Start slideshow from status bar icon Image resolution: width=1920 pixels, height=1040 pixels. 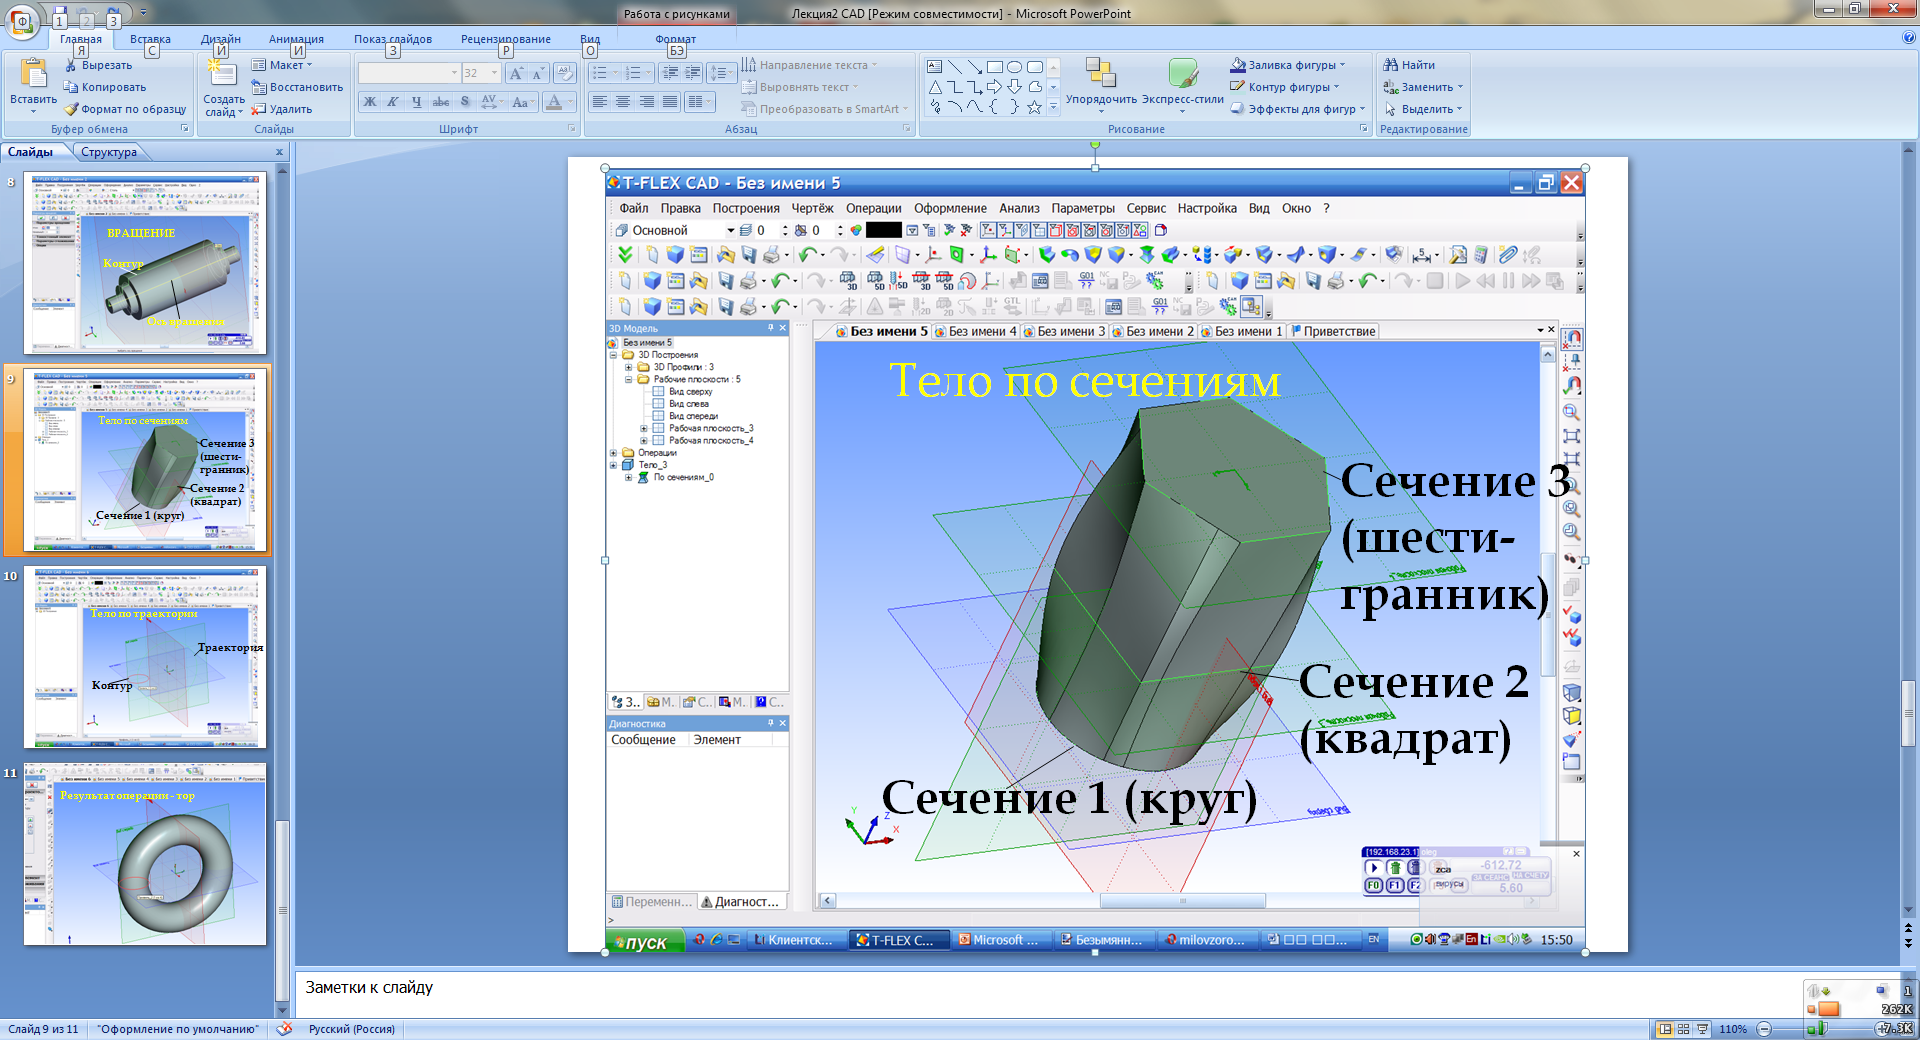point(1702,1029)
